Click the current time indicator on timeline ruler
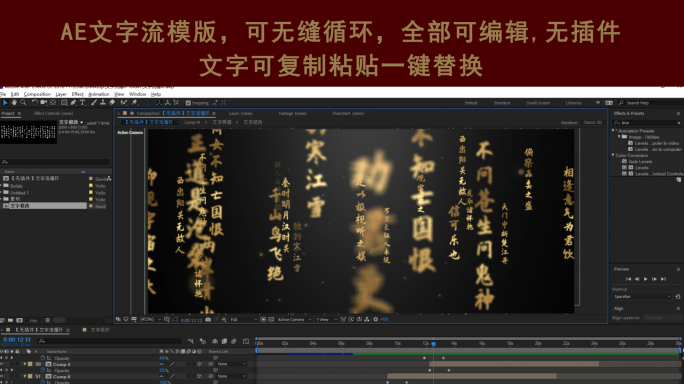Viewport: 684px width, 384px height. point(434,344)
